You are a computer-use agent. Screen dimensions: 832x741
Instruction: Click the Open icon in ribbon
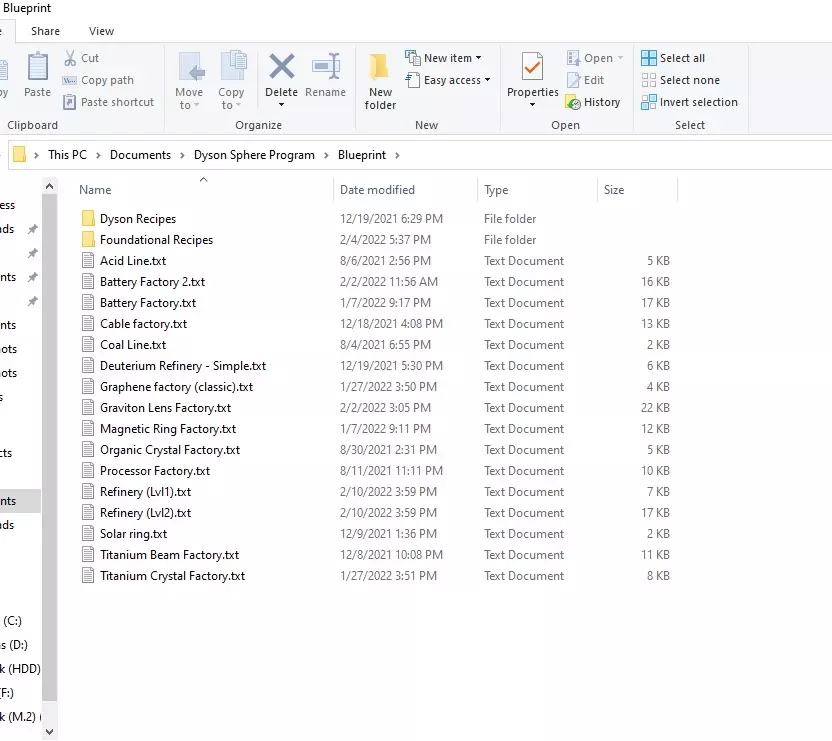[574, 58]
